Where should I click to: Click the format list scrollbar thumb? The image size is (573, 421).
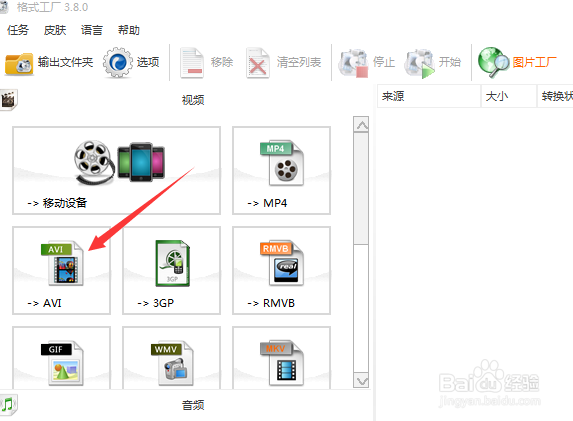coord(361,189)
